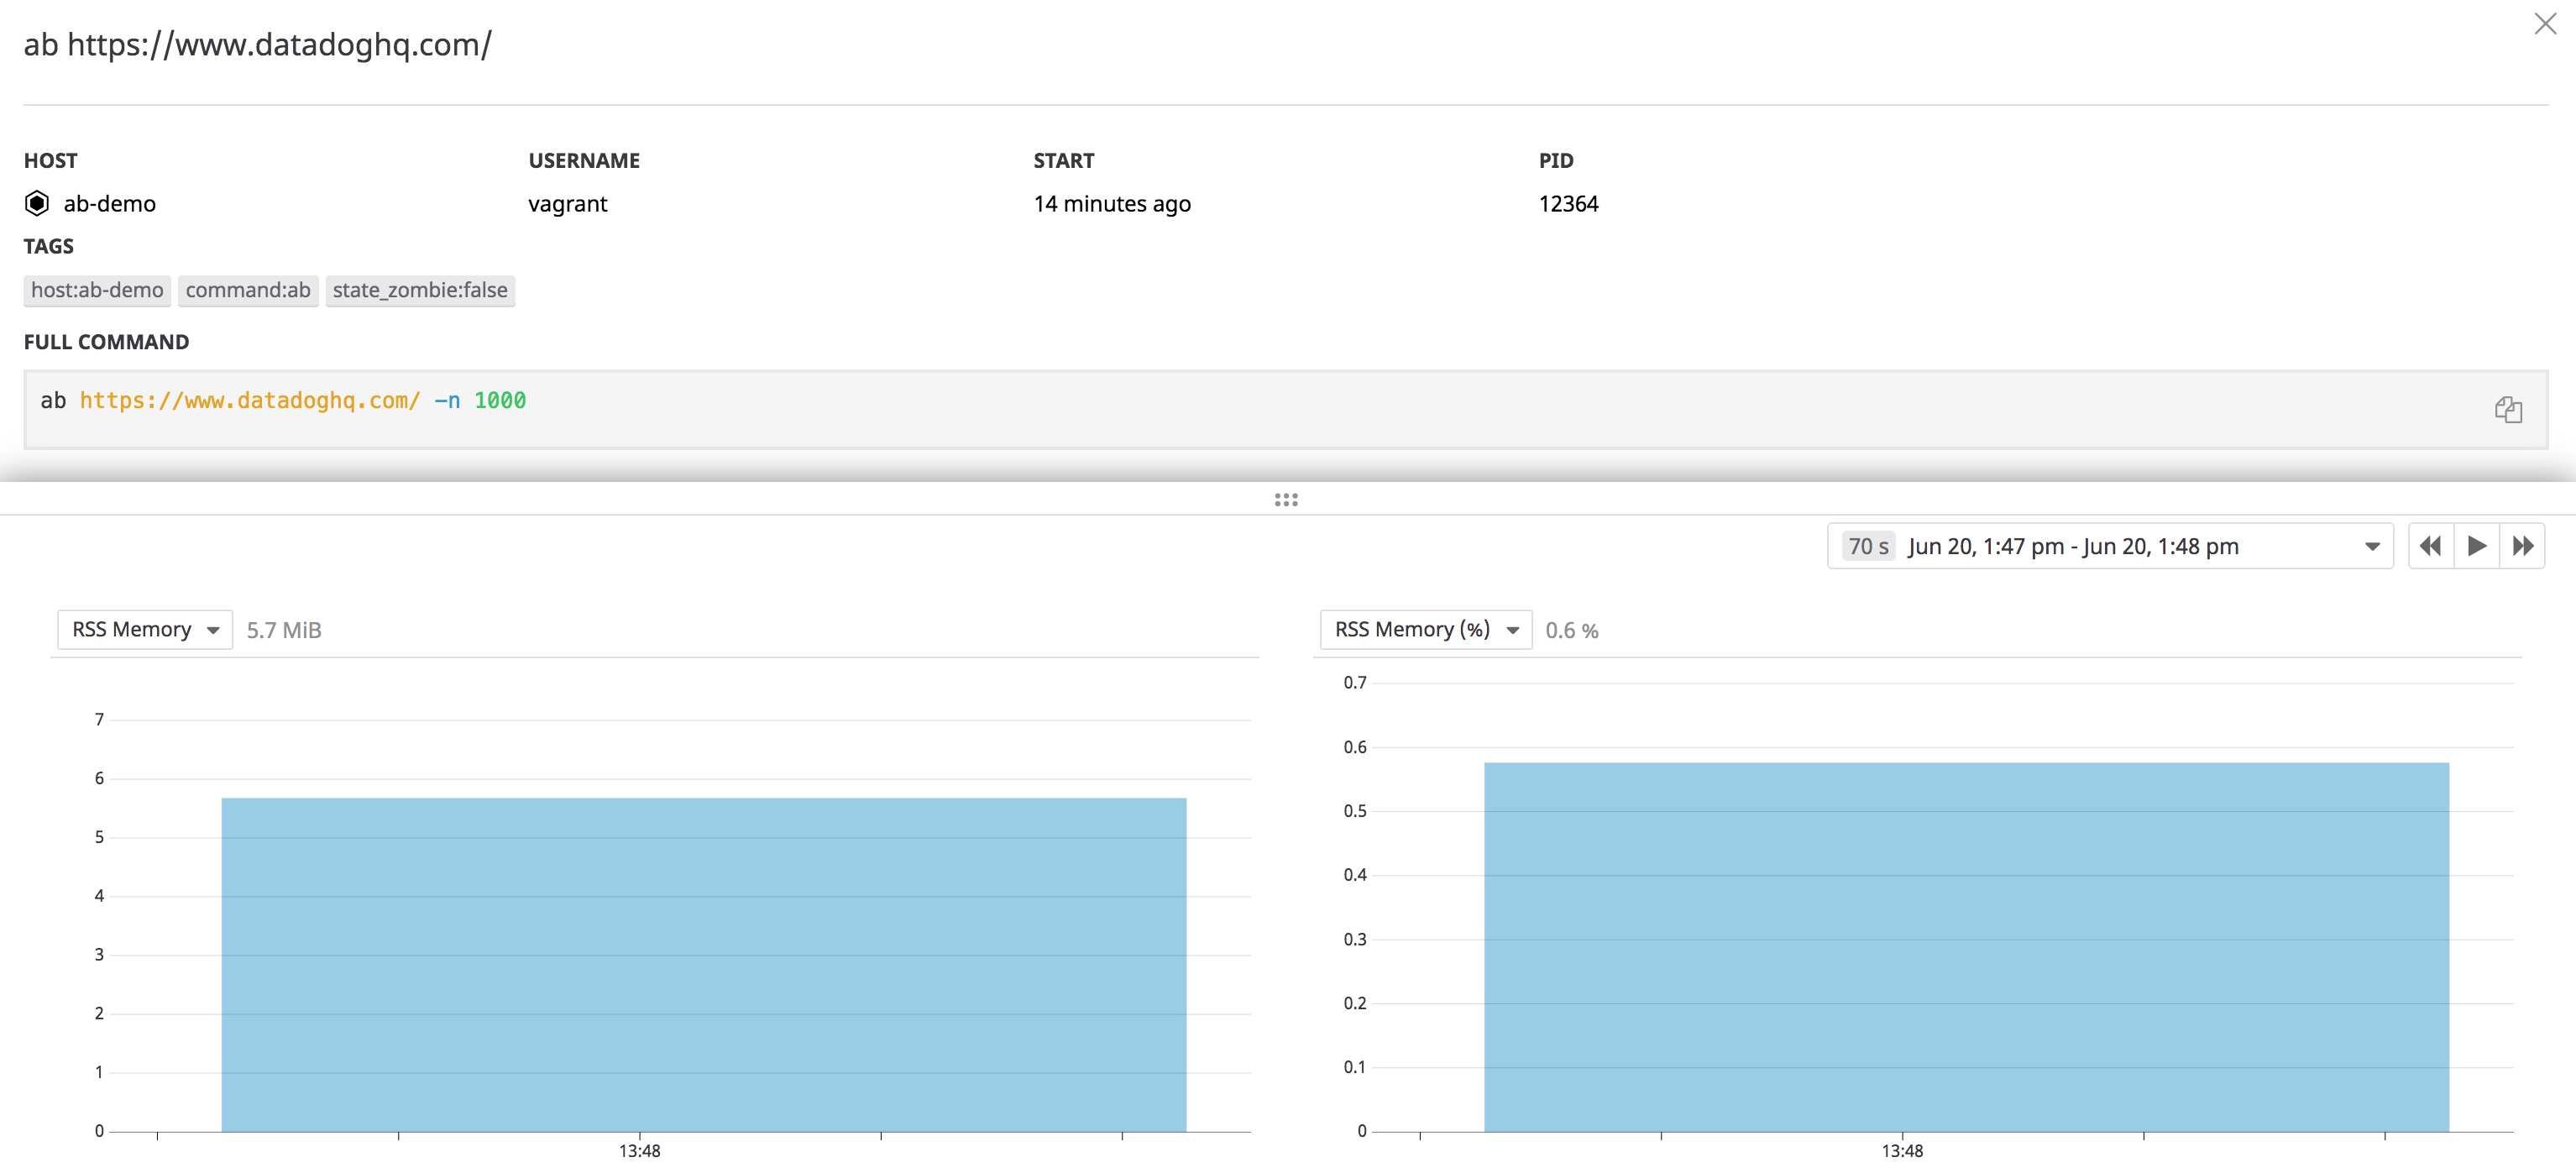
Task: Rewind the time range with the double-back arrow
Action: click(x=2430, y=546)
